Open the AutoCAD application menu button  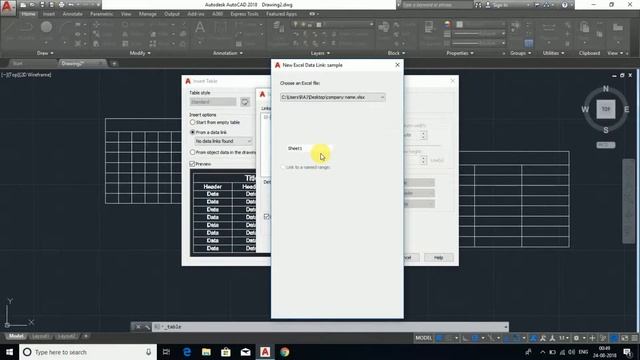tap(7, 7)
